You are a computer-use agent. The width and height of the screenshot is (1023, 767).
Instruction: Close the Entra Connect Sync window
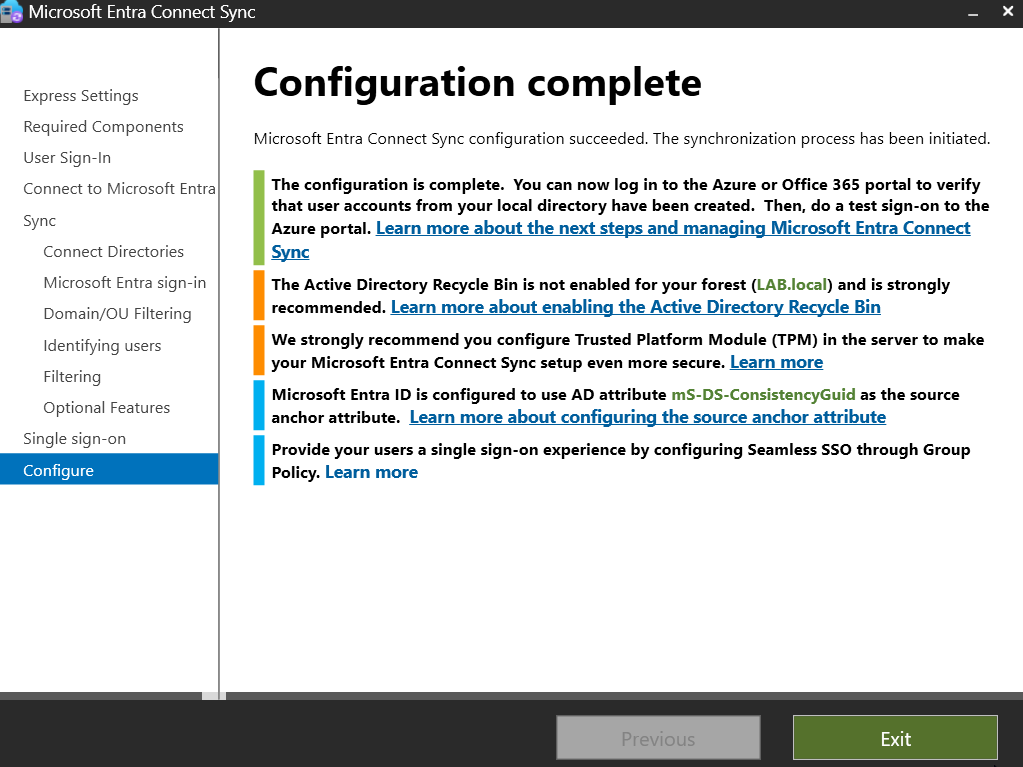tap(1008, 11)
